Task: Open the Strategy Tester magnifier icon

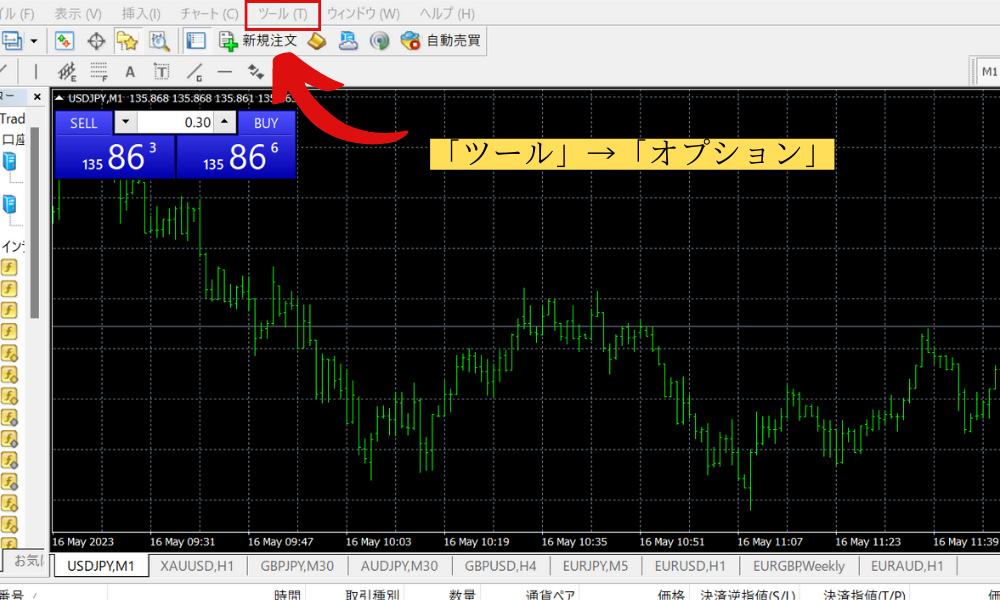Action: tap(158, 41)
